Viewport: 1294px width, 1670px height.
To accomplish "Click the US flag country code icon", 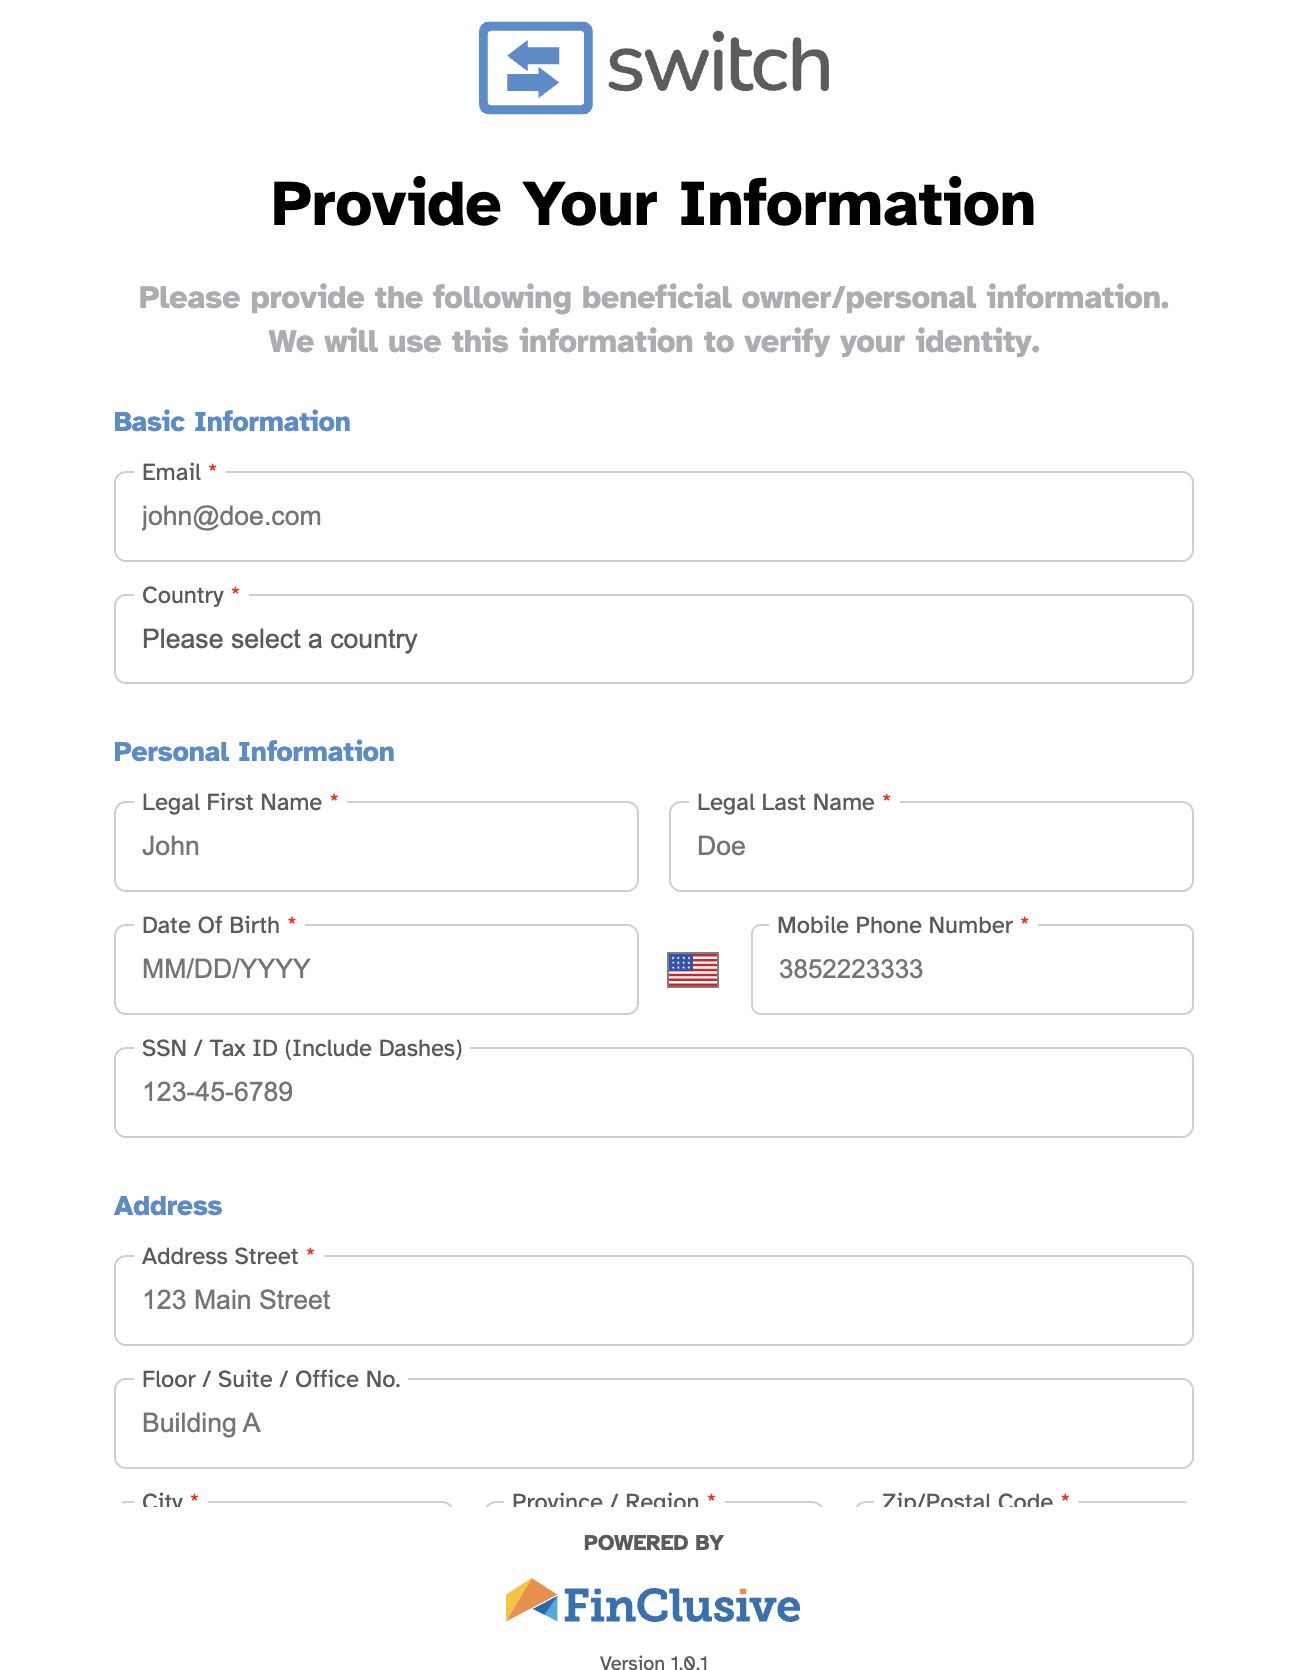I will click(x=693, y=969).
